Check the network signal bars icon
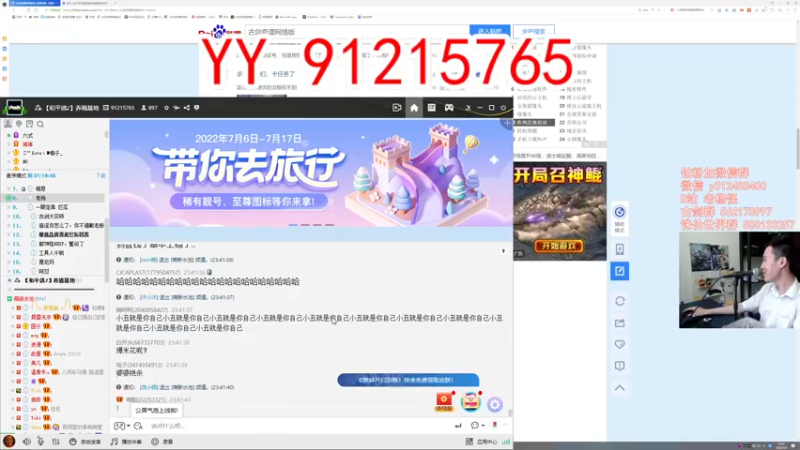 click(506, 441)
